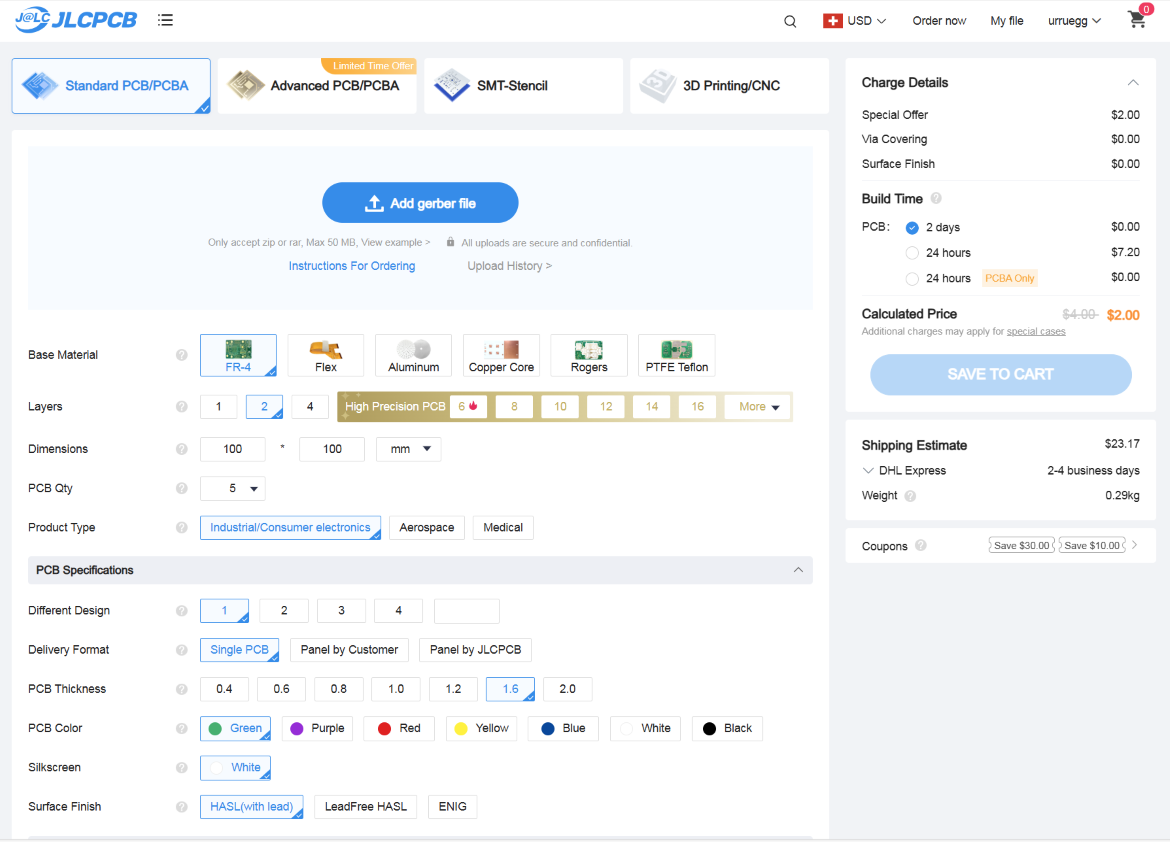Collapse the PCB Specifications section

[798, 570]
